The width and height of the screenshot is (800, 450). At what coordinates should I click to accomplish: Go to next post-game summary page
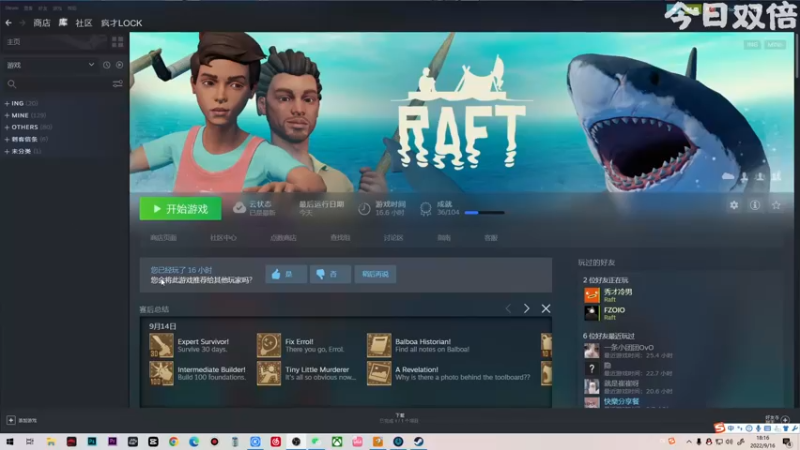[527, 309]
